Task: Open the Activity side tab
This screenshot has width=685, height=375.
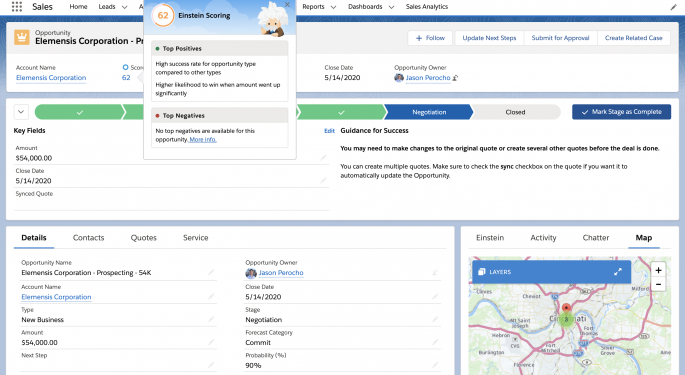Action: coord(543,238)
